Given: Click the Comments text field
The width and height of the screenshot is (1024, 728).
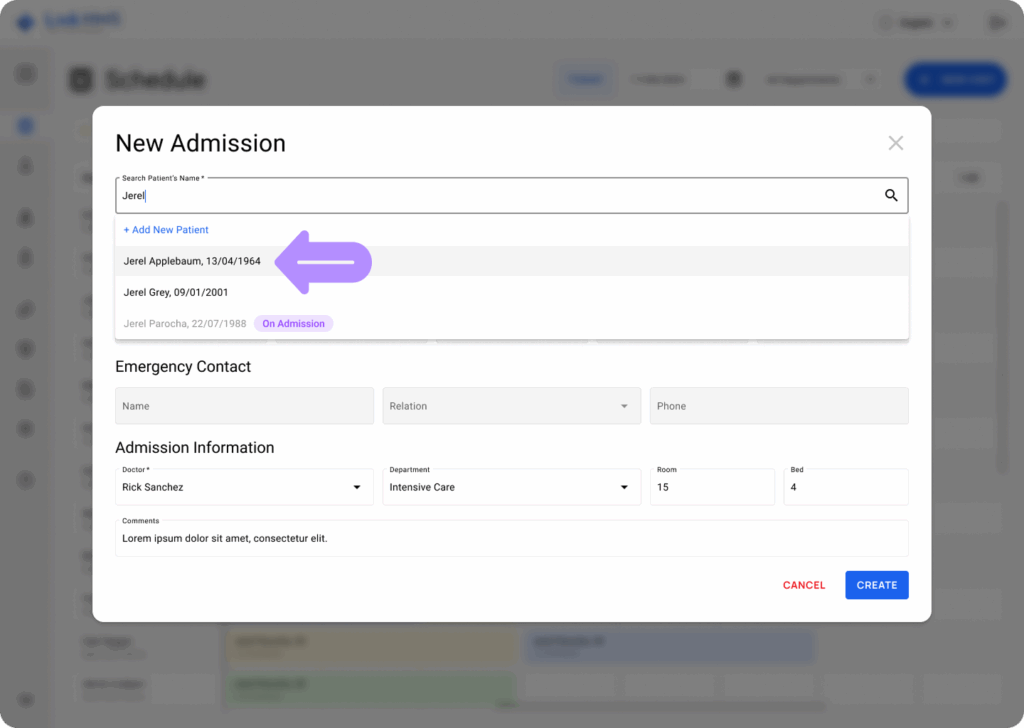Looking at the screenshot, I should (x=511, y=539).
